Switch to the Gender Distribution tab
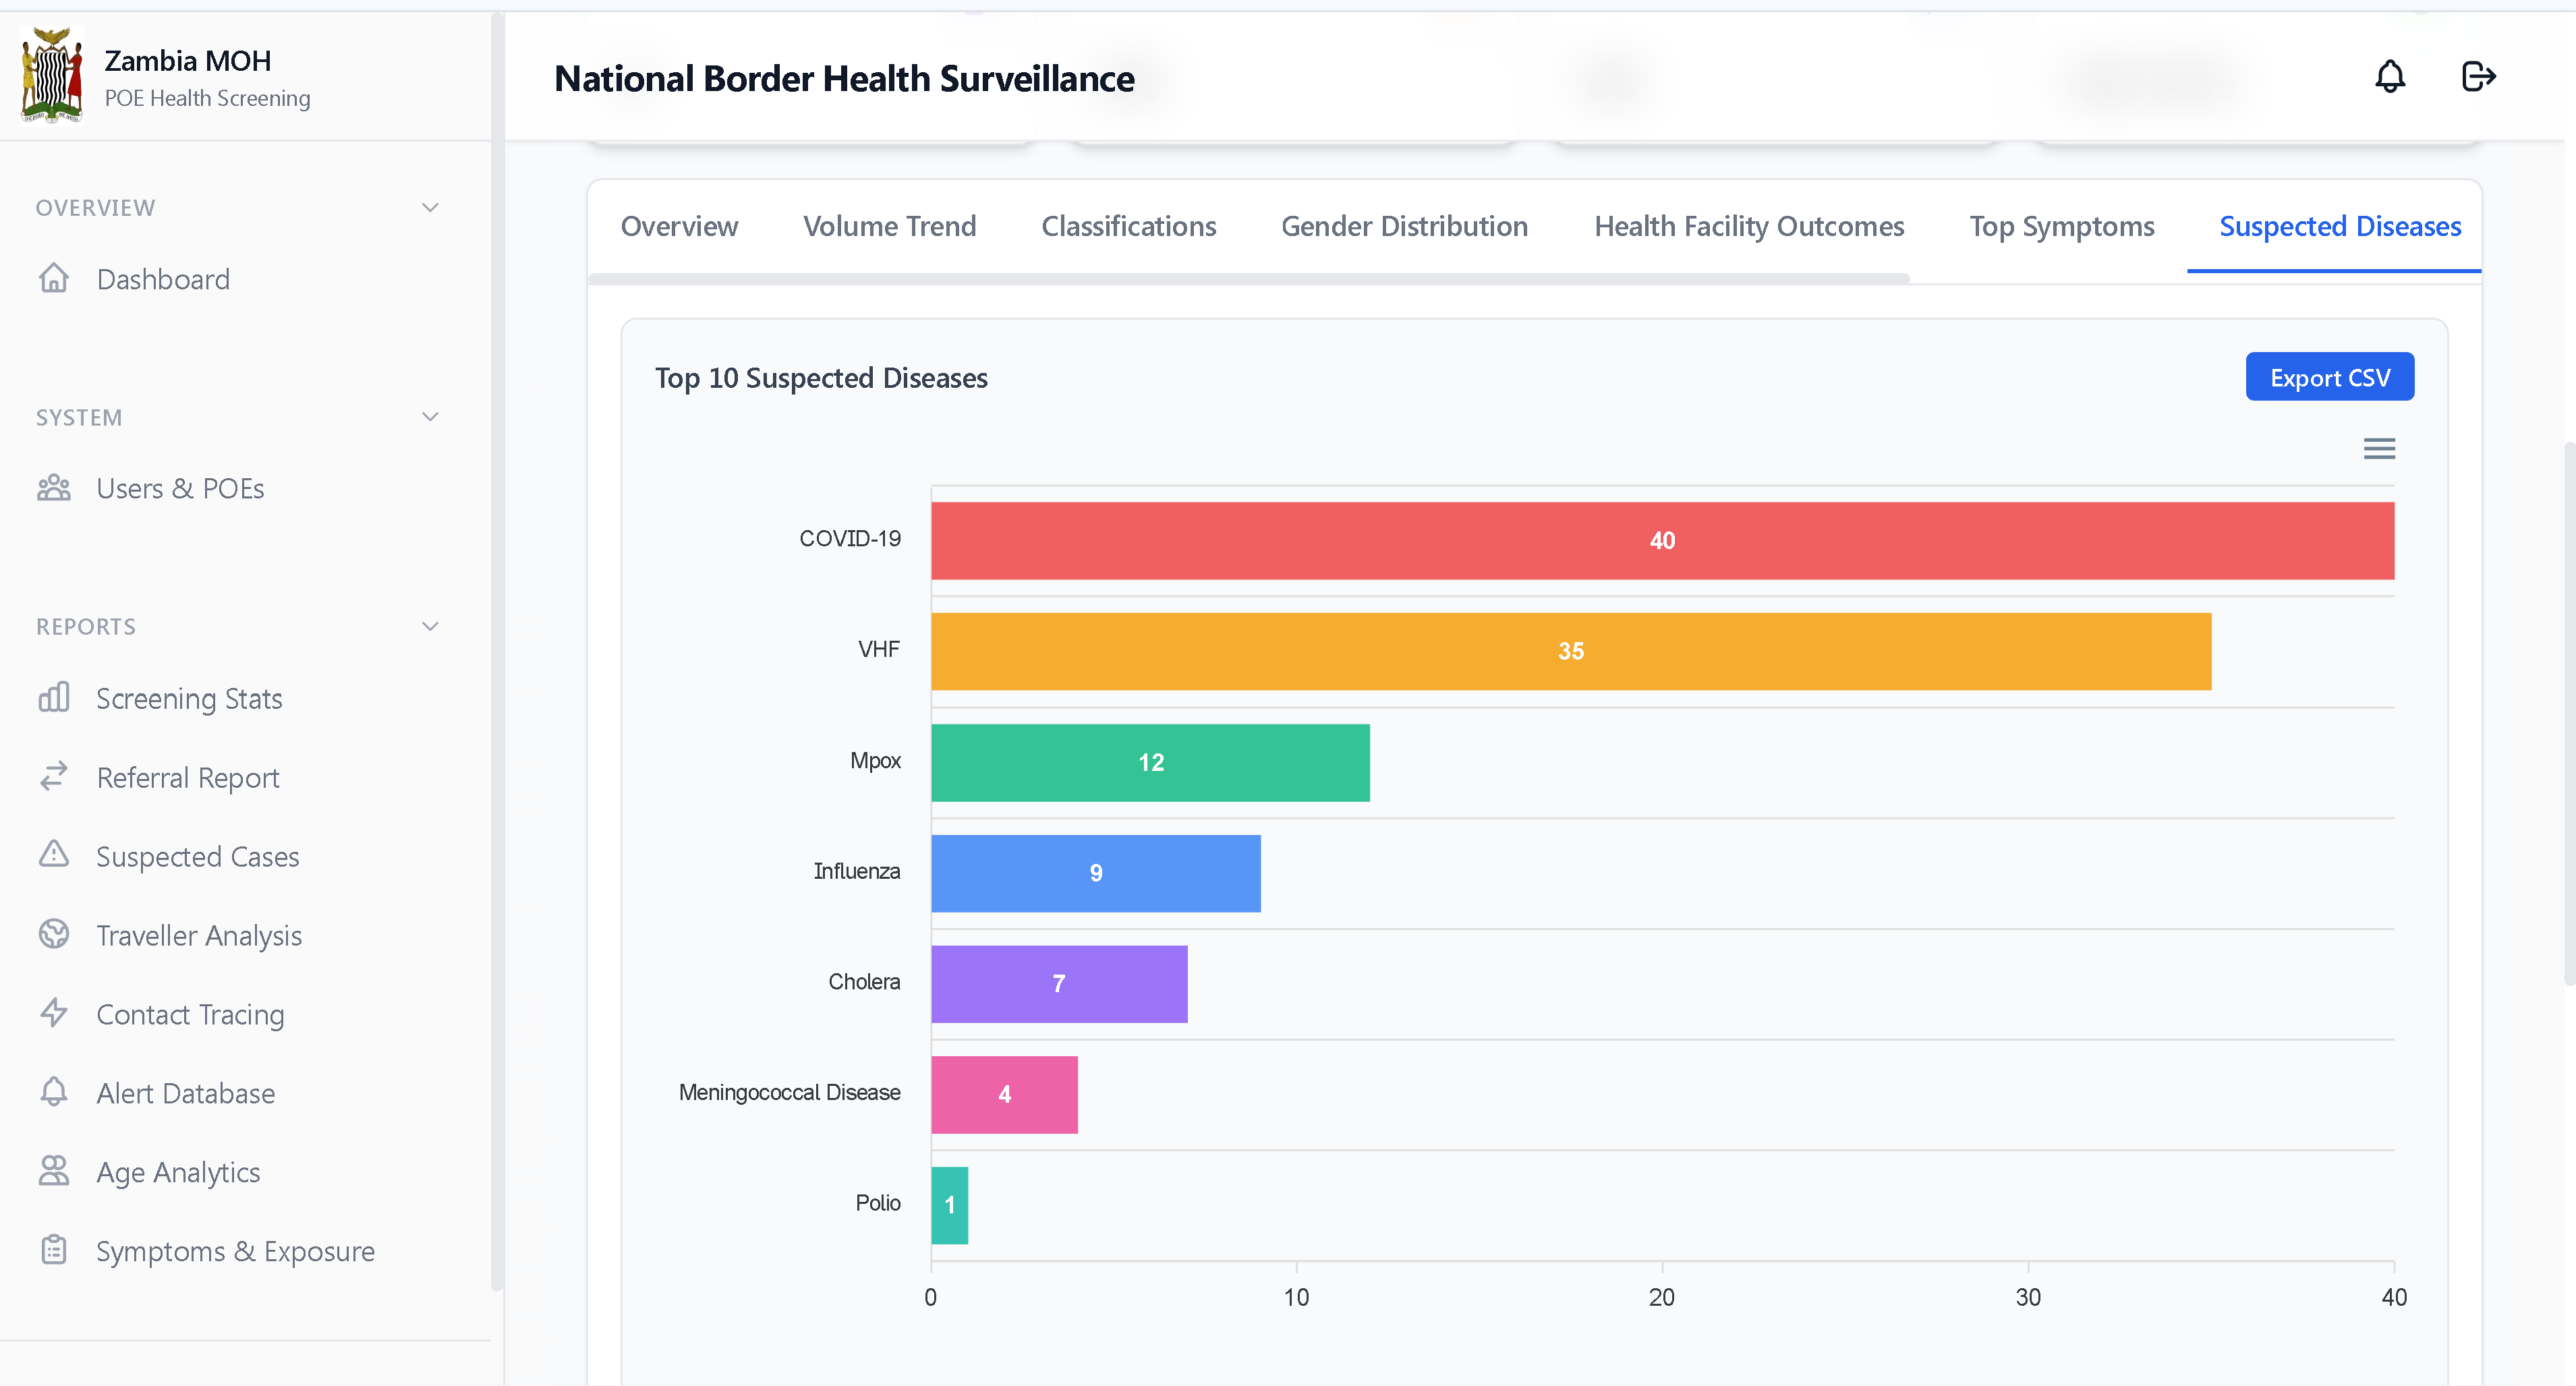The image size is (2576, 1386). click(x=1404, y=226)
